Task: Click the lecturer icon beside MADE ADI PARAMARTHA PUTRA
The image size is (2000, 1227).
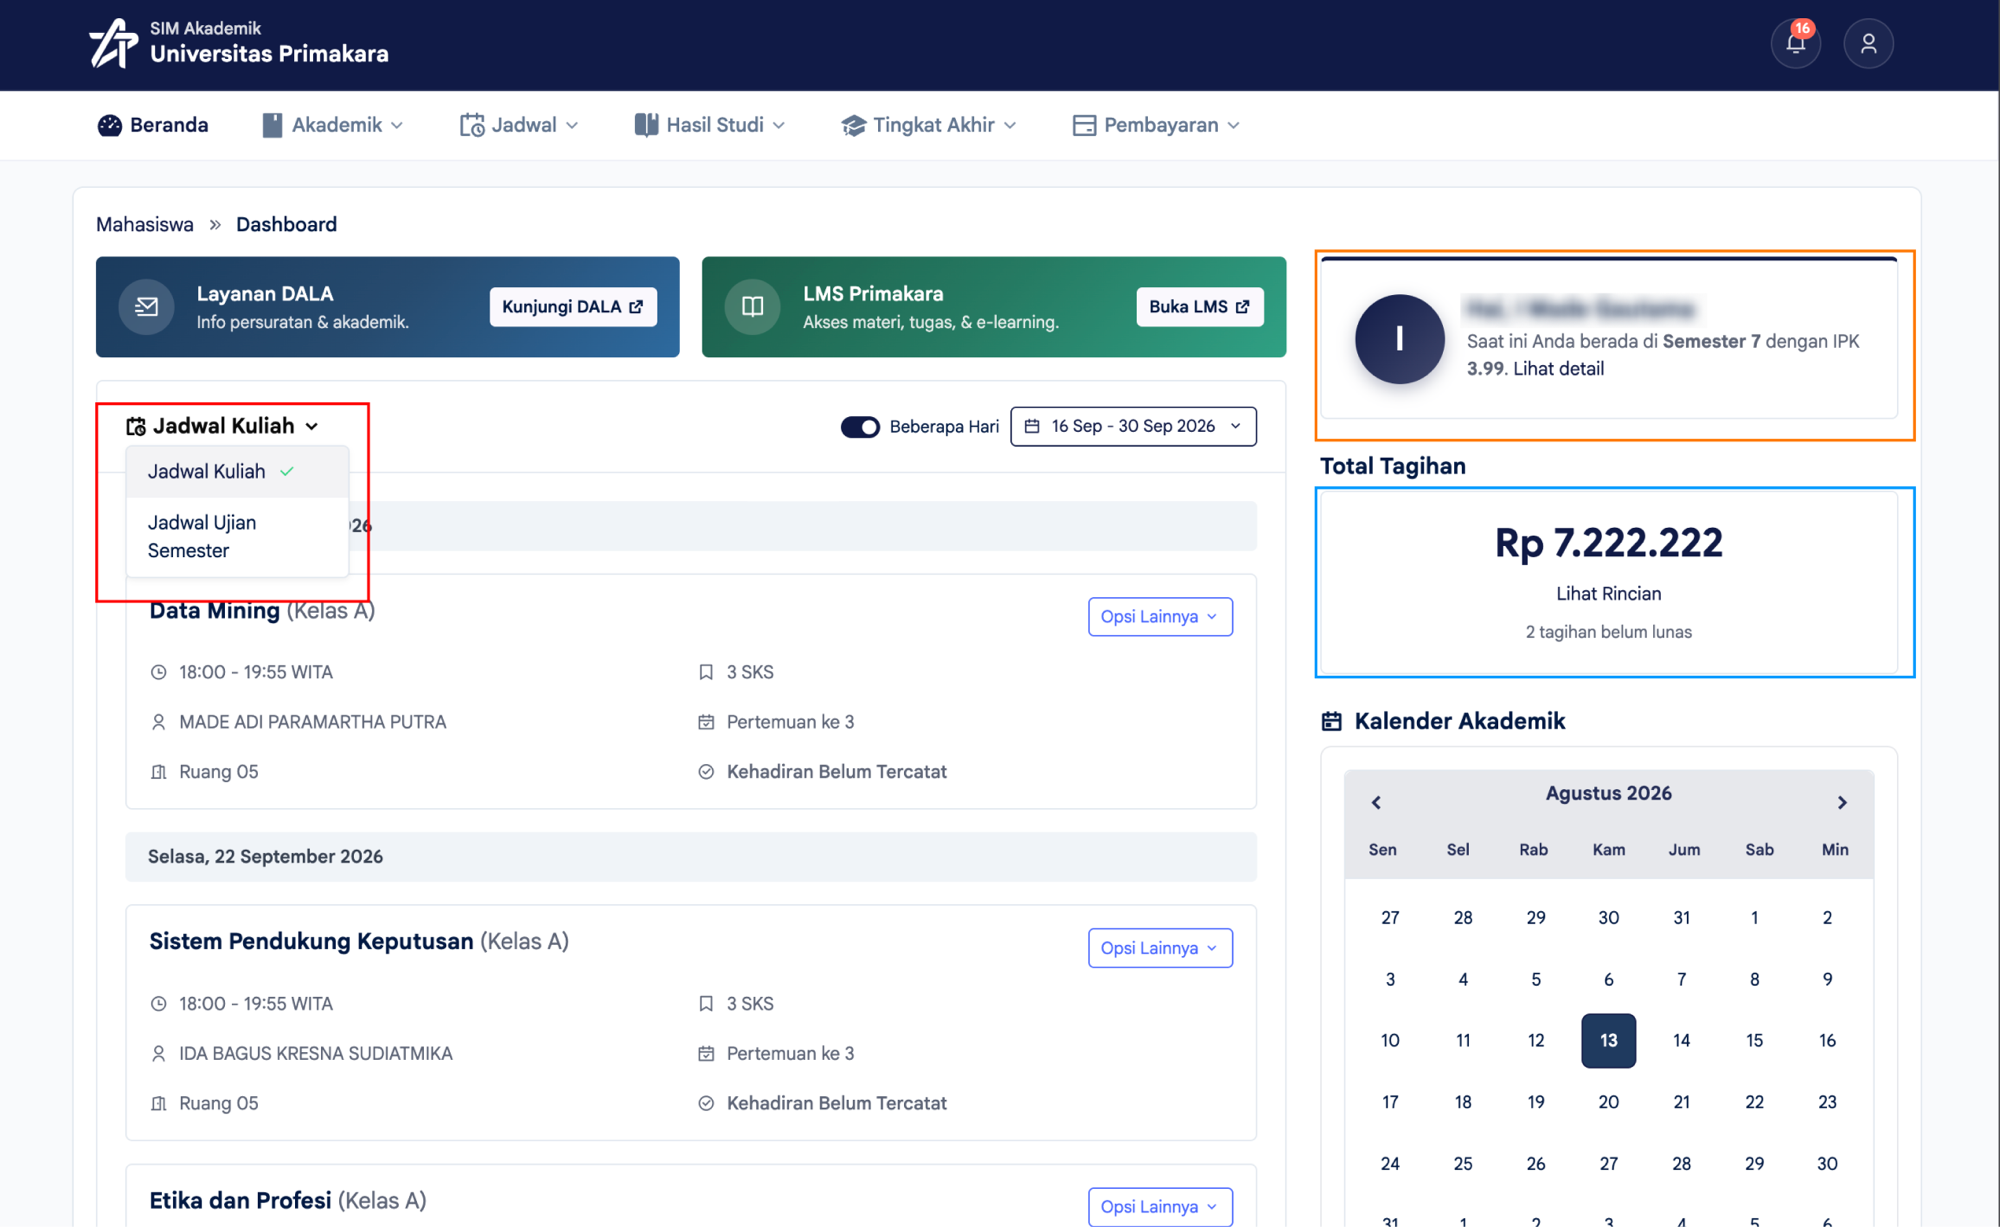Action: [x=158, y=722]
